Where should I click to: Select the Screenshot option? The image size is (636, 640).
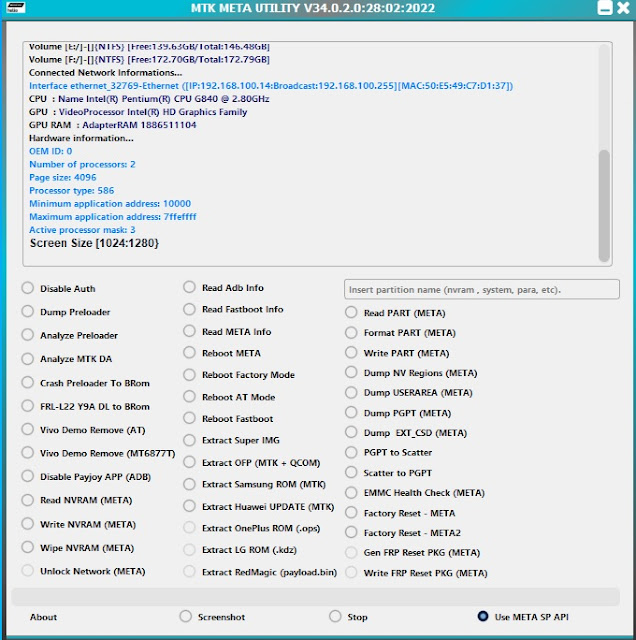(185, 616)
